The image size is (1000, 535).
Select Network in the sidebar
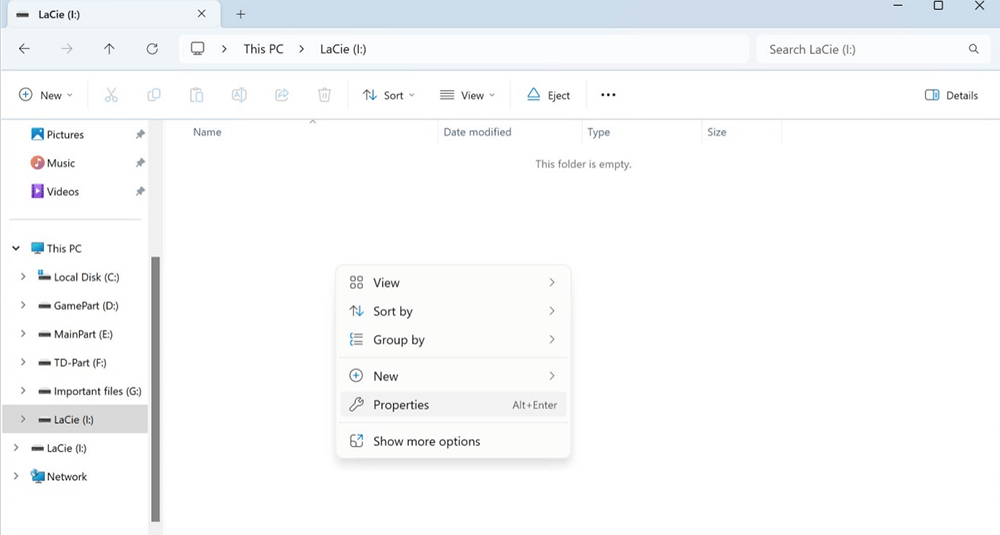pos(59,476)
